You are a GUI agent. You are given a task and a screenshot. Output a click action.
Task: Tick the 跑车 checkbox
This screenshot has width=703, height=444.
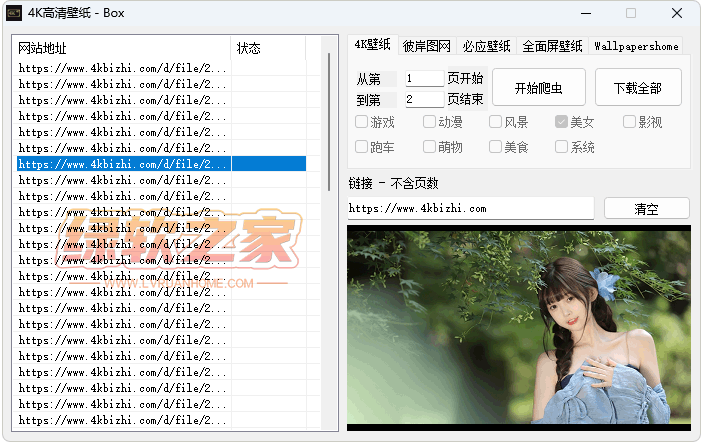[362, 147]
